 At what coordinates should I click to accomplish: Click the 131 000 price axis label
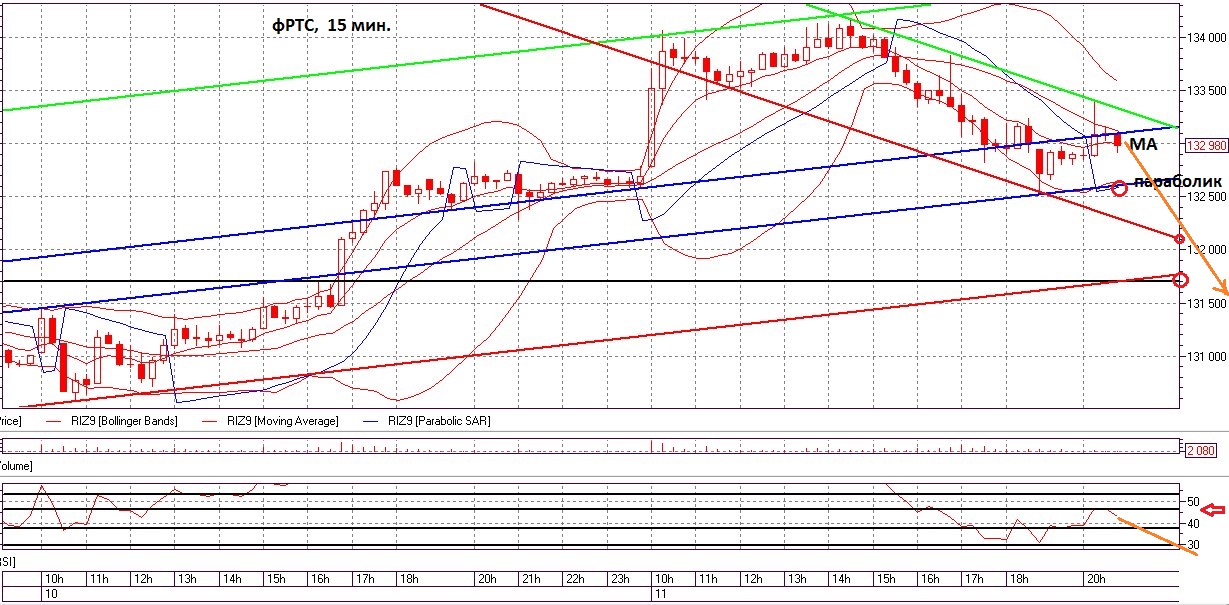1207,356
